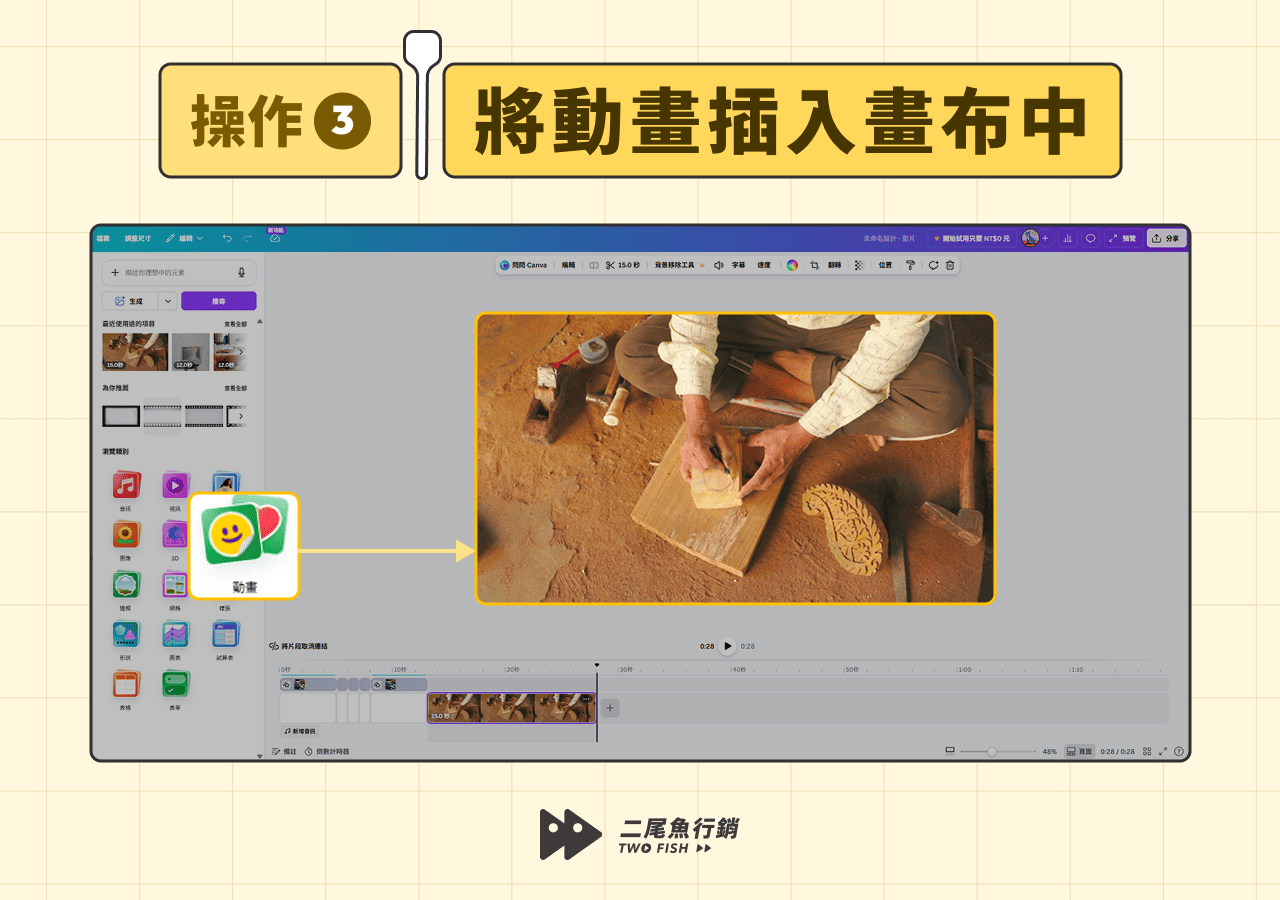Screen dimensions: 1280x900
Task: Expand the dropdown arrow beside 生成
Action: coord(168,300)
